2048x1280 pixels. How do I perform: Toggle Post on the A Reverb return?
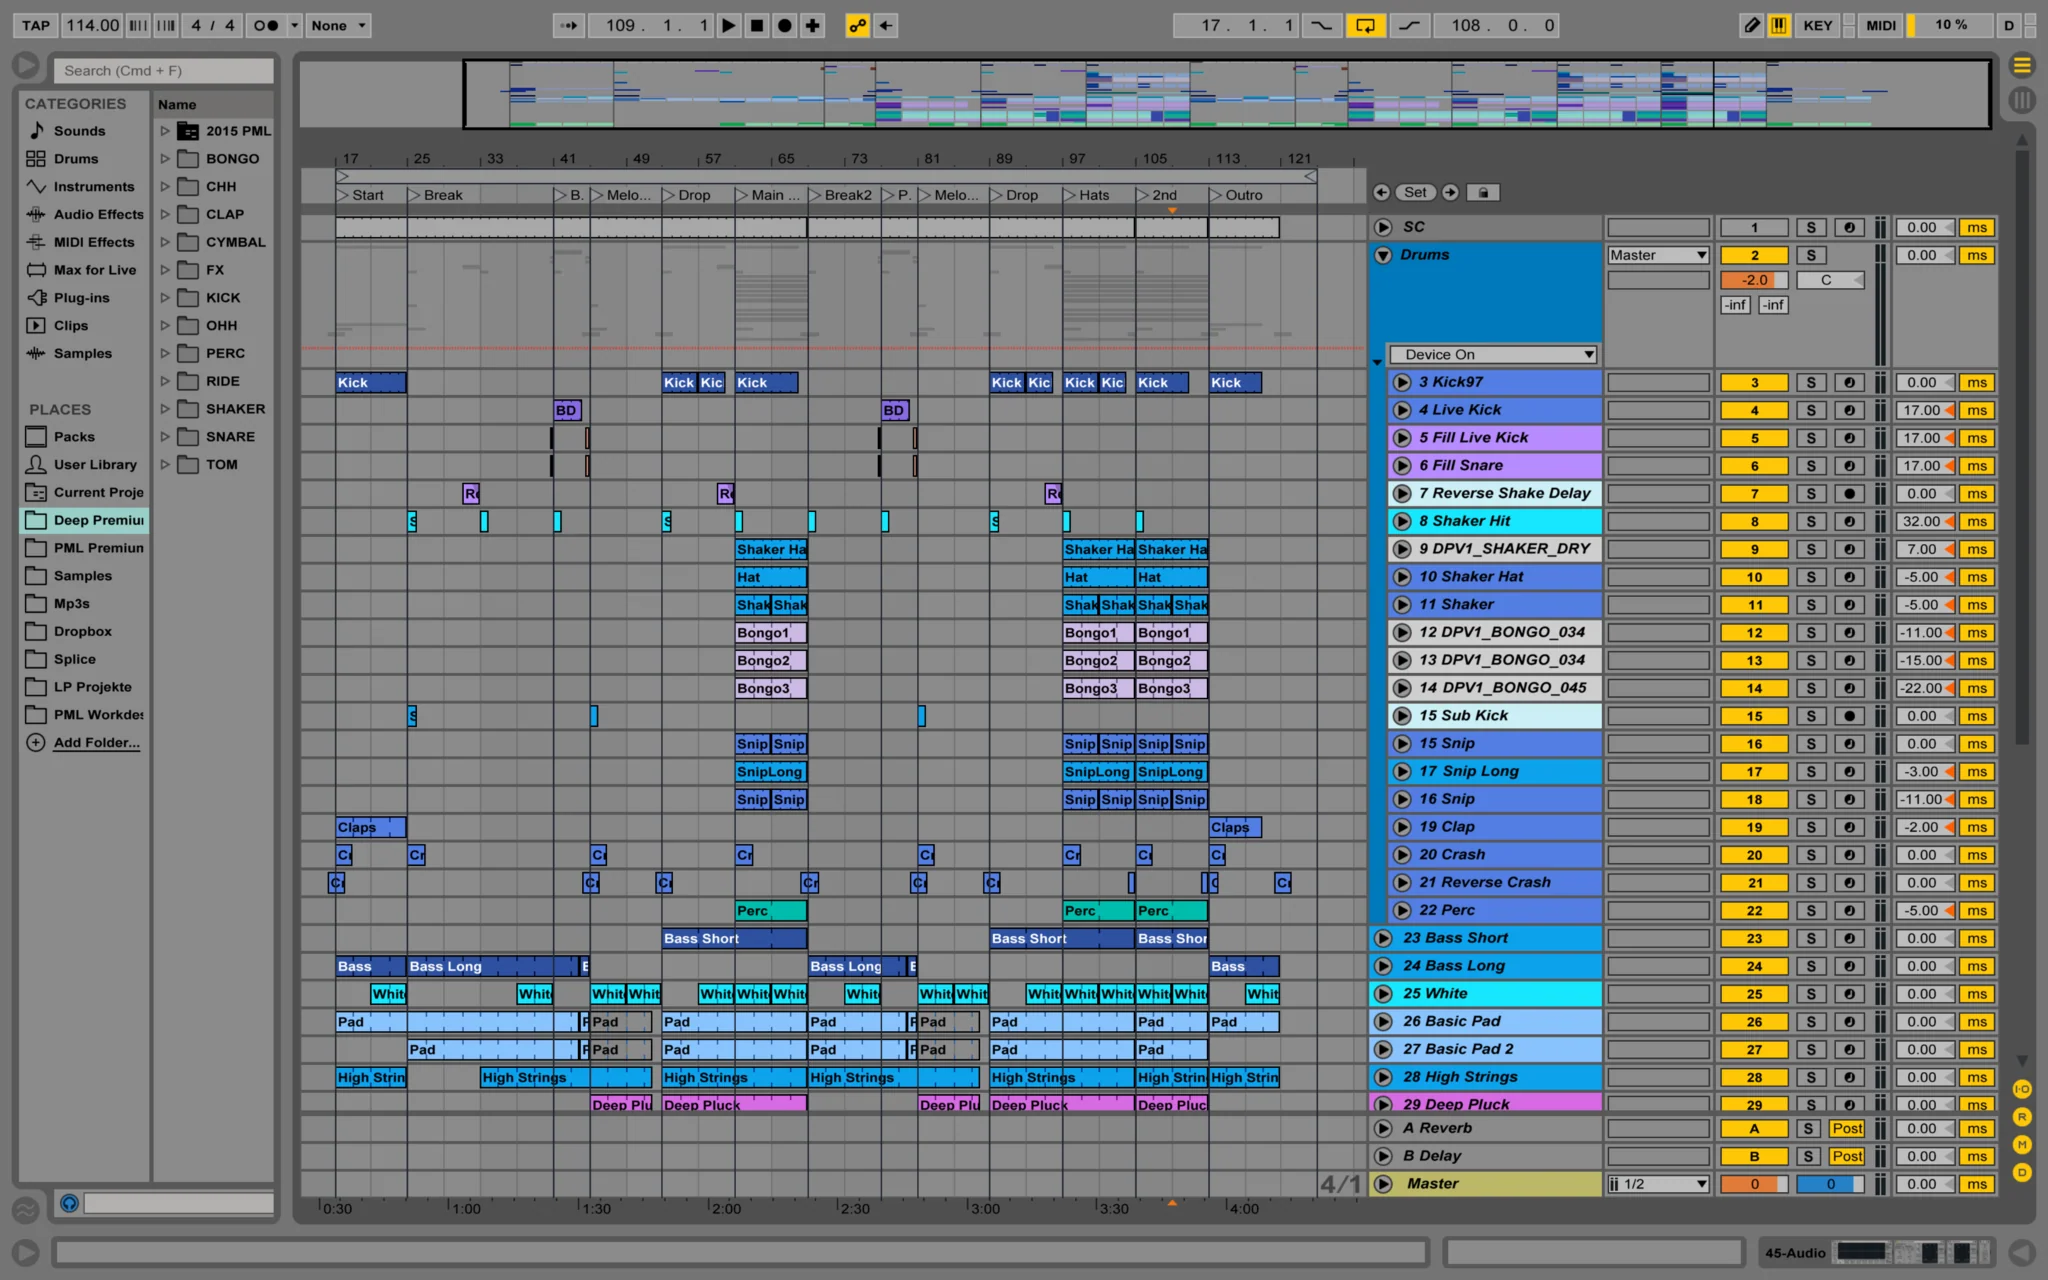coord(1846,1129)
